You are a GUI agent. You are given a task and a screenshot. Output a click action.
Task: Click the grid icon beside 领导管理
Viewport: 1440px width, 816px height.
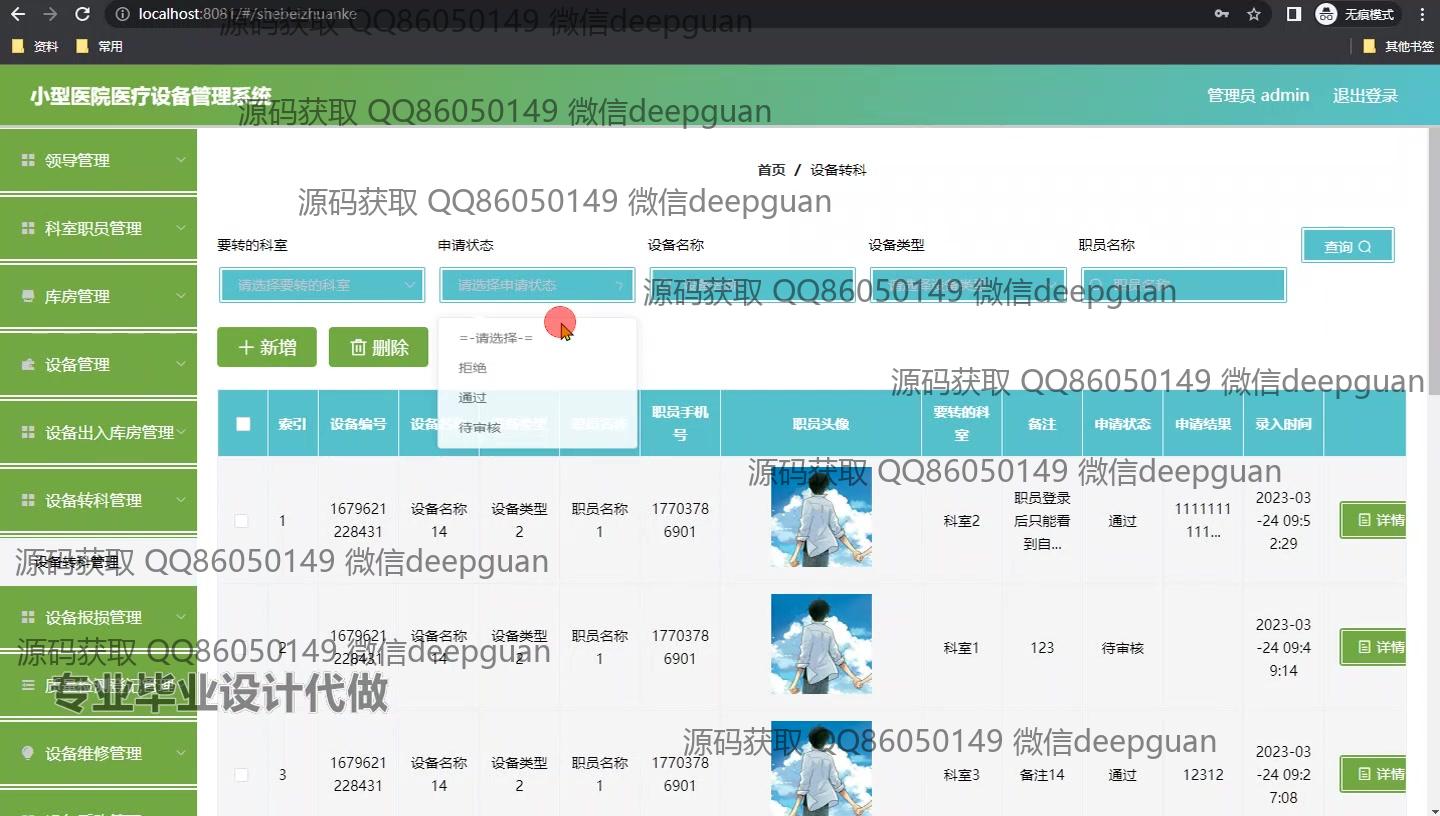27,160
